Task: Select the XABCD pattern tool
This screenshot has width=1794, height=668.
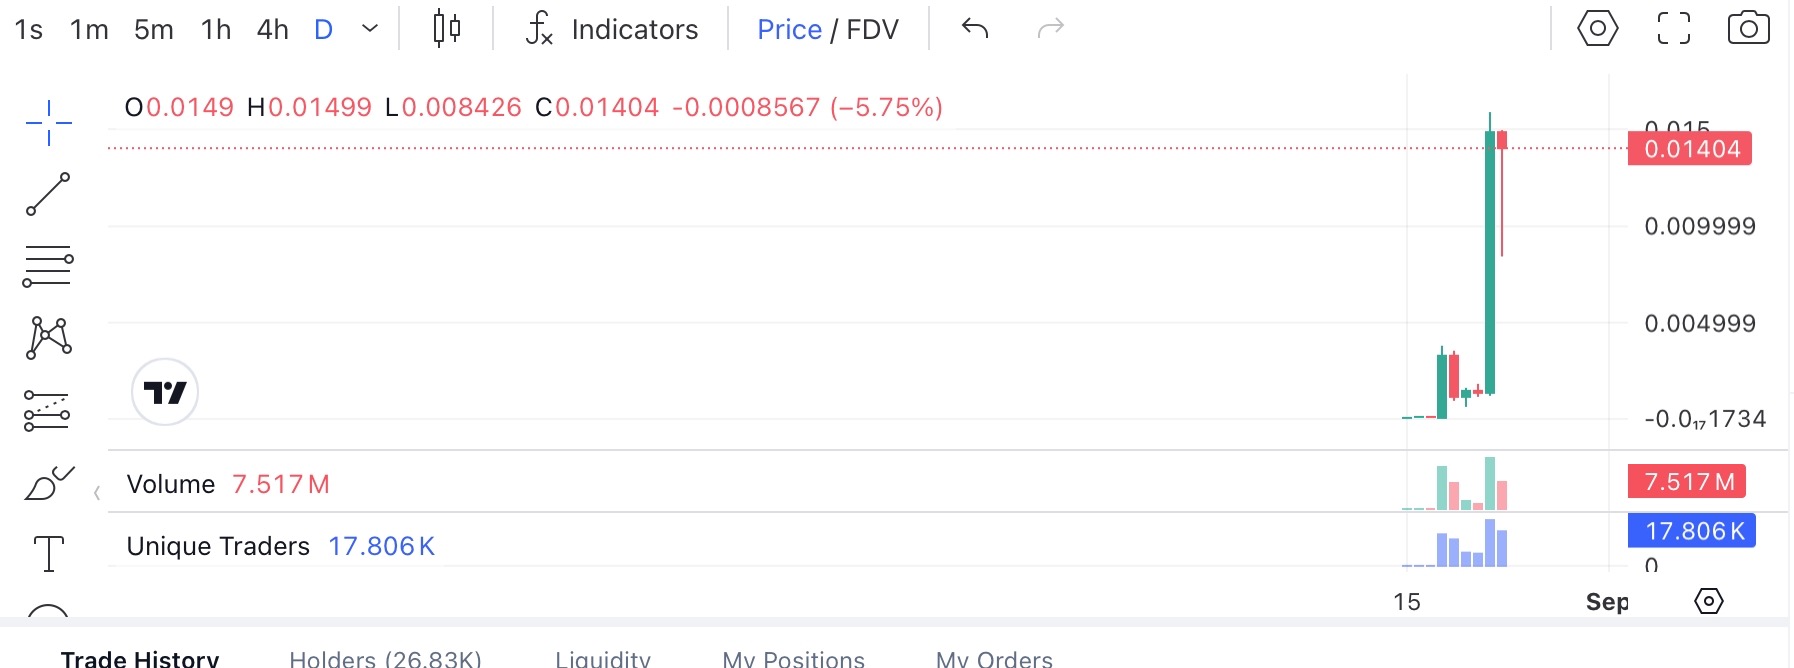Action: (48, 338)
